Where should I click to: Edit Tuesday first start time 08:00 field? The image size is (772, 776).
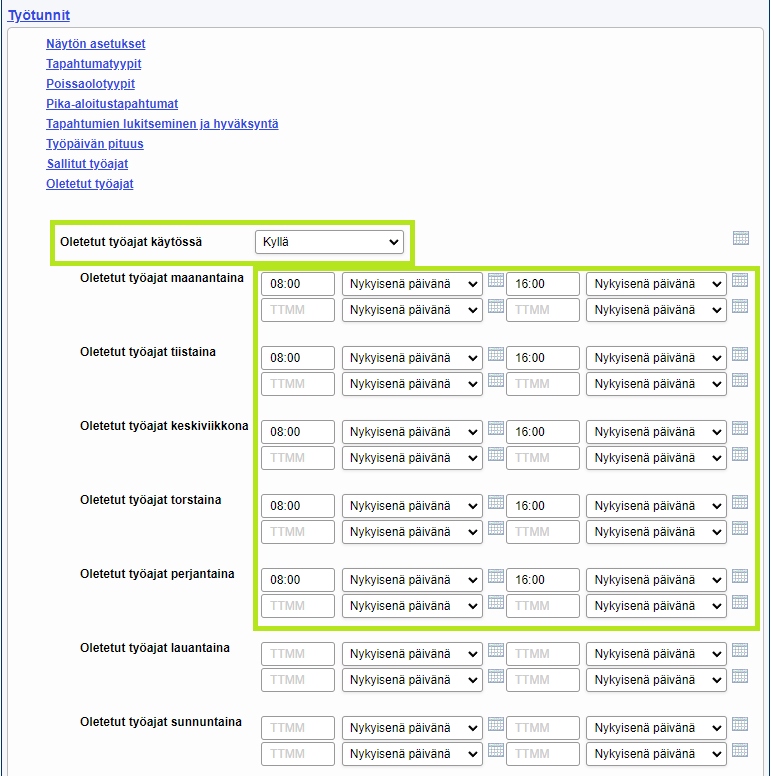pyautogui.click(x=298, y=358)
